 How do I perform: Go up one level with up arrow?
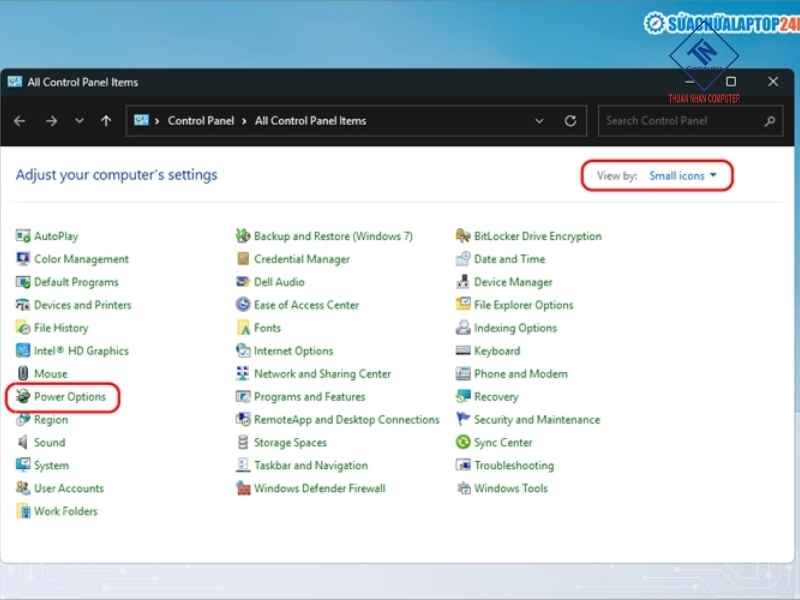tap(106, 121)
